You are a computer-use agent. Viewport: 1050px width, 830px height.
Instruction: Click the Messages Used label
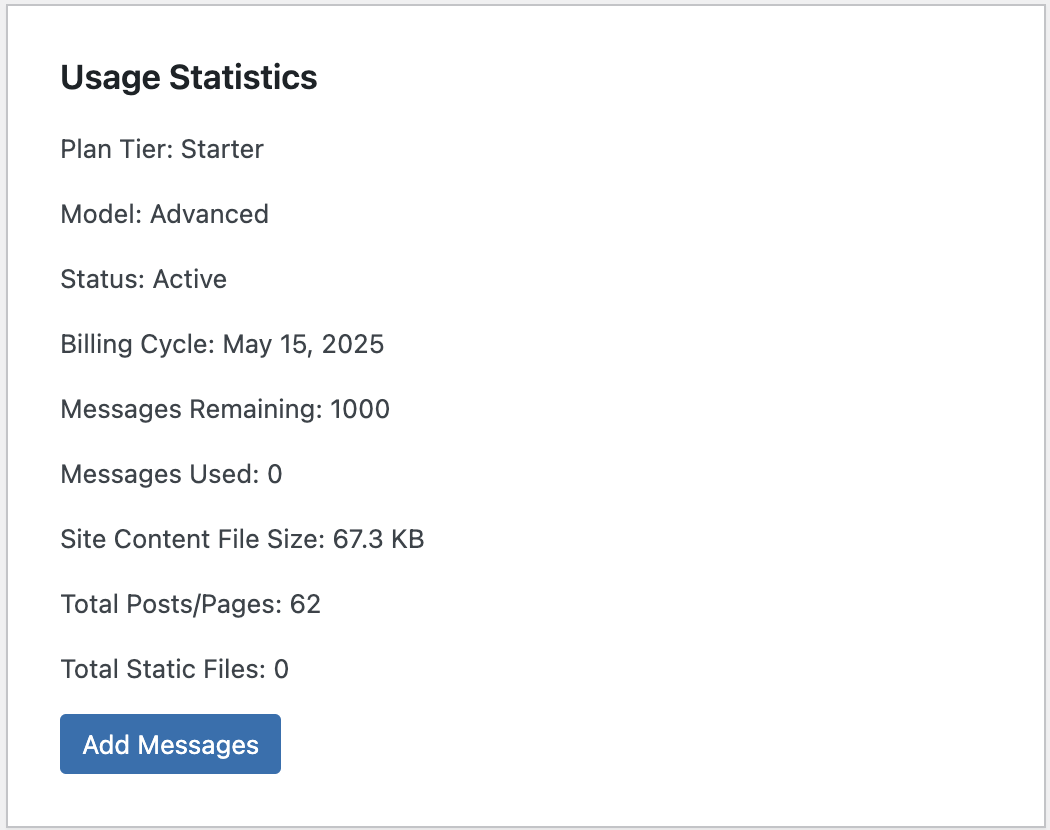pyautogui.click(x=159, y=474)
